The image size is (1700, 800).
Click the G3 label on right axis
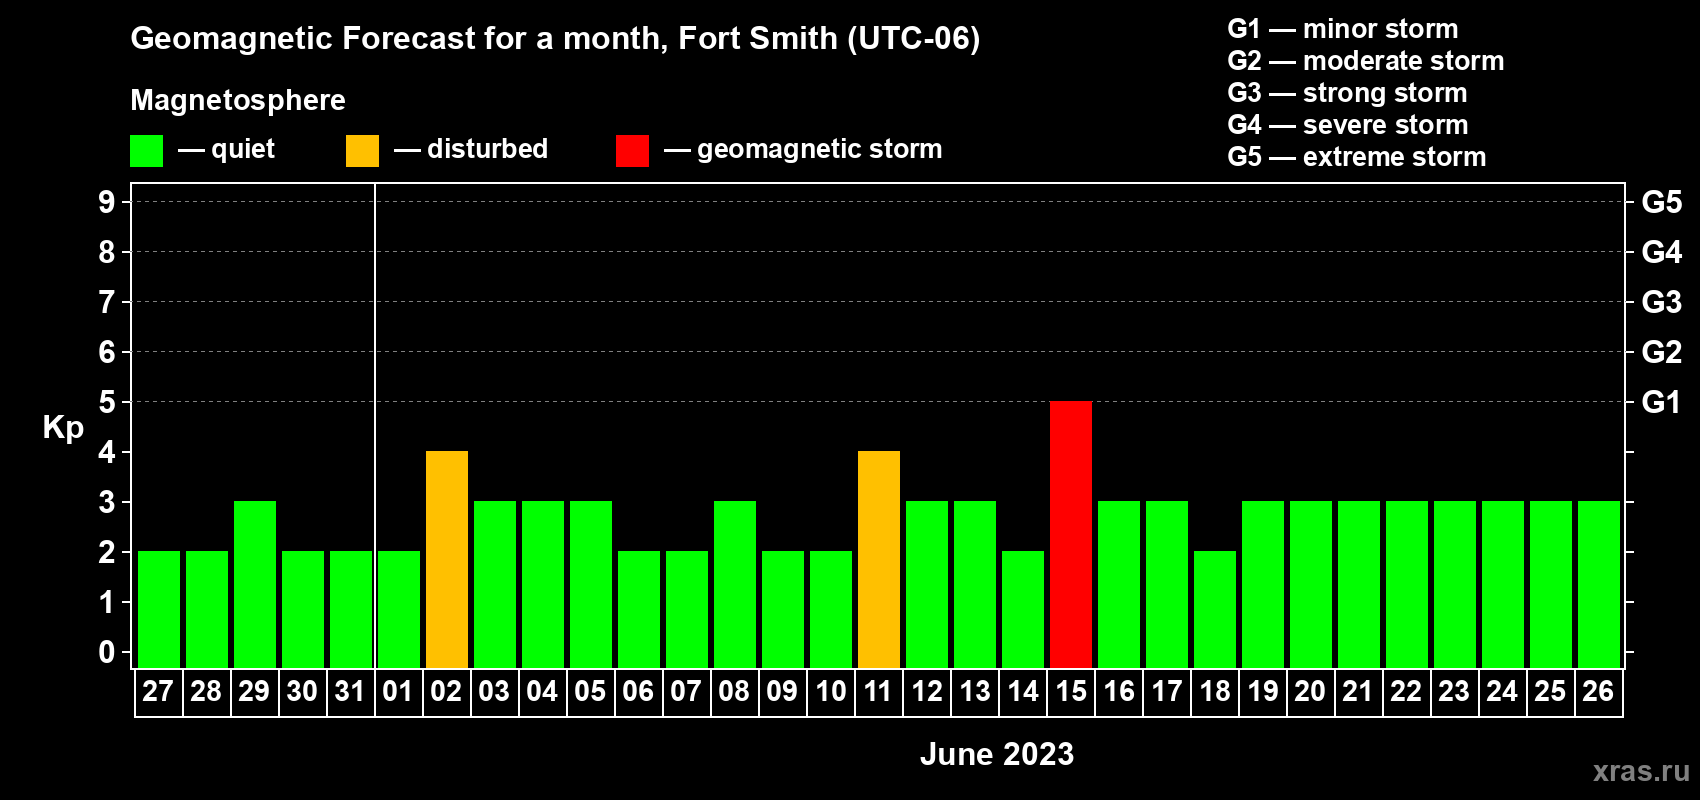point(1661,302)
